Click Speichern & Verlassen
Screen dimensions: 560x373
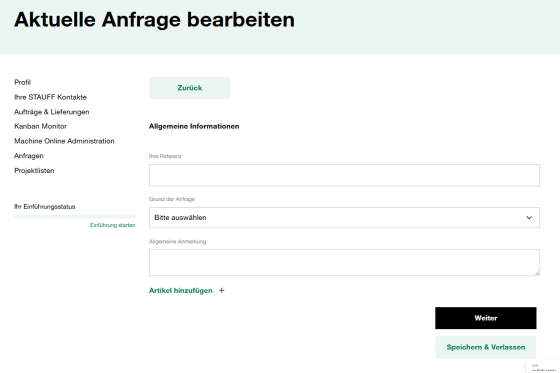pyautogui.click(x=486, y=347)
